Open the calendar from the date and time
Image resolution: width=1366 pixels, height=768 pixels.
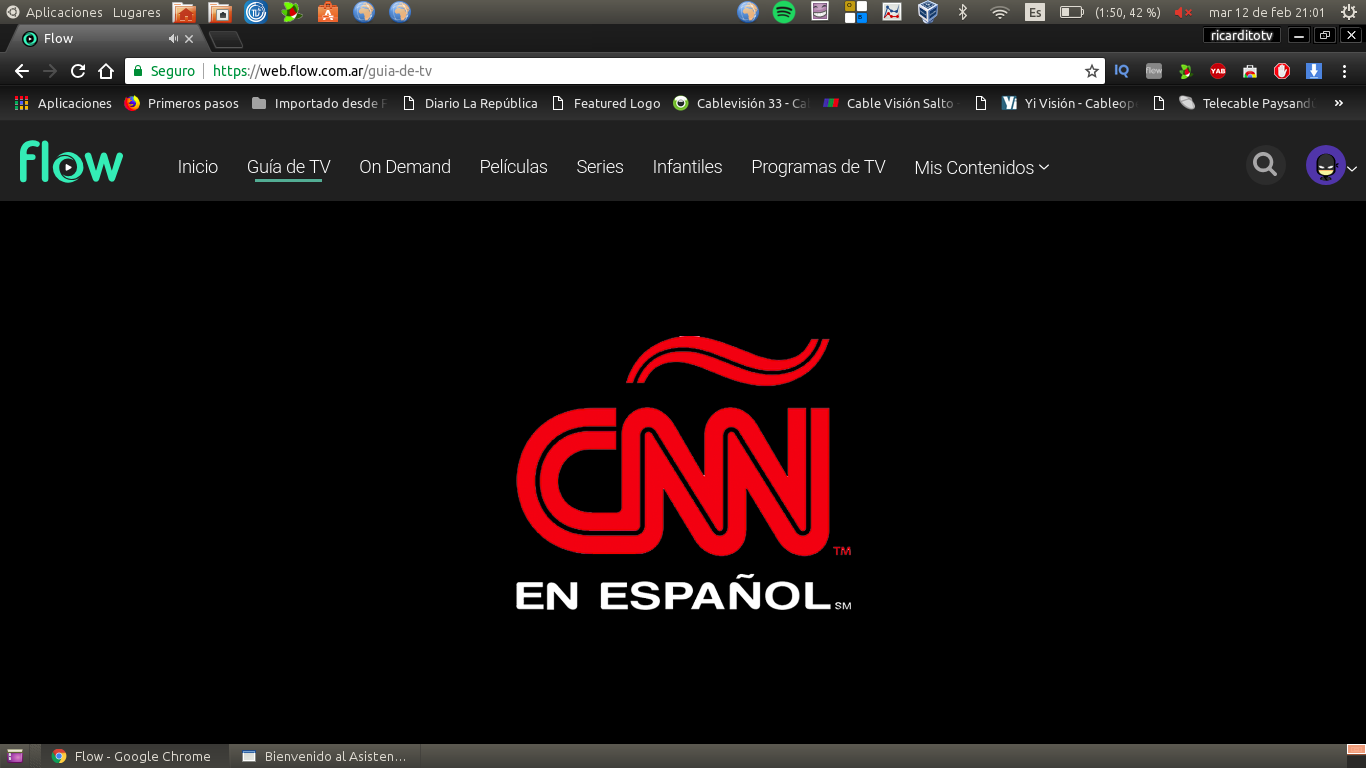tap(1267, 12)
